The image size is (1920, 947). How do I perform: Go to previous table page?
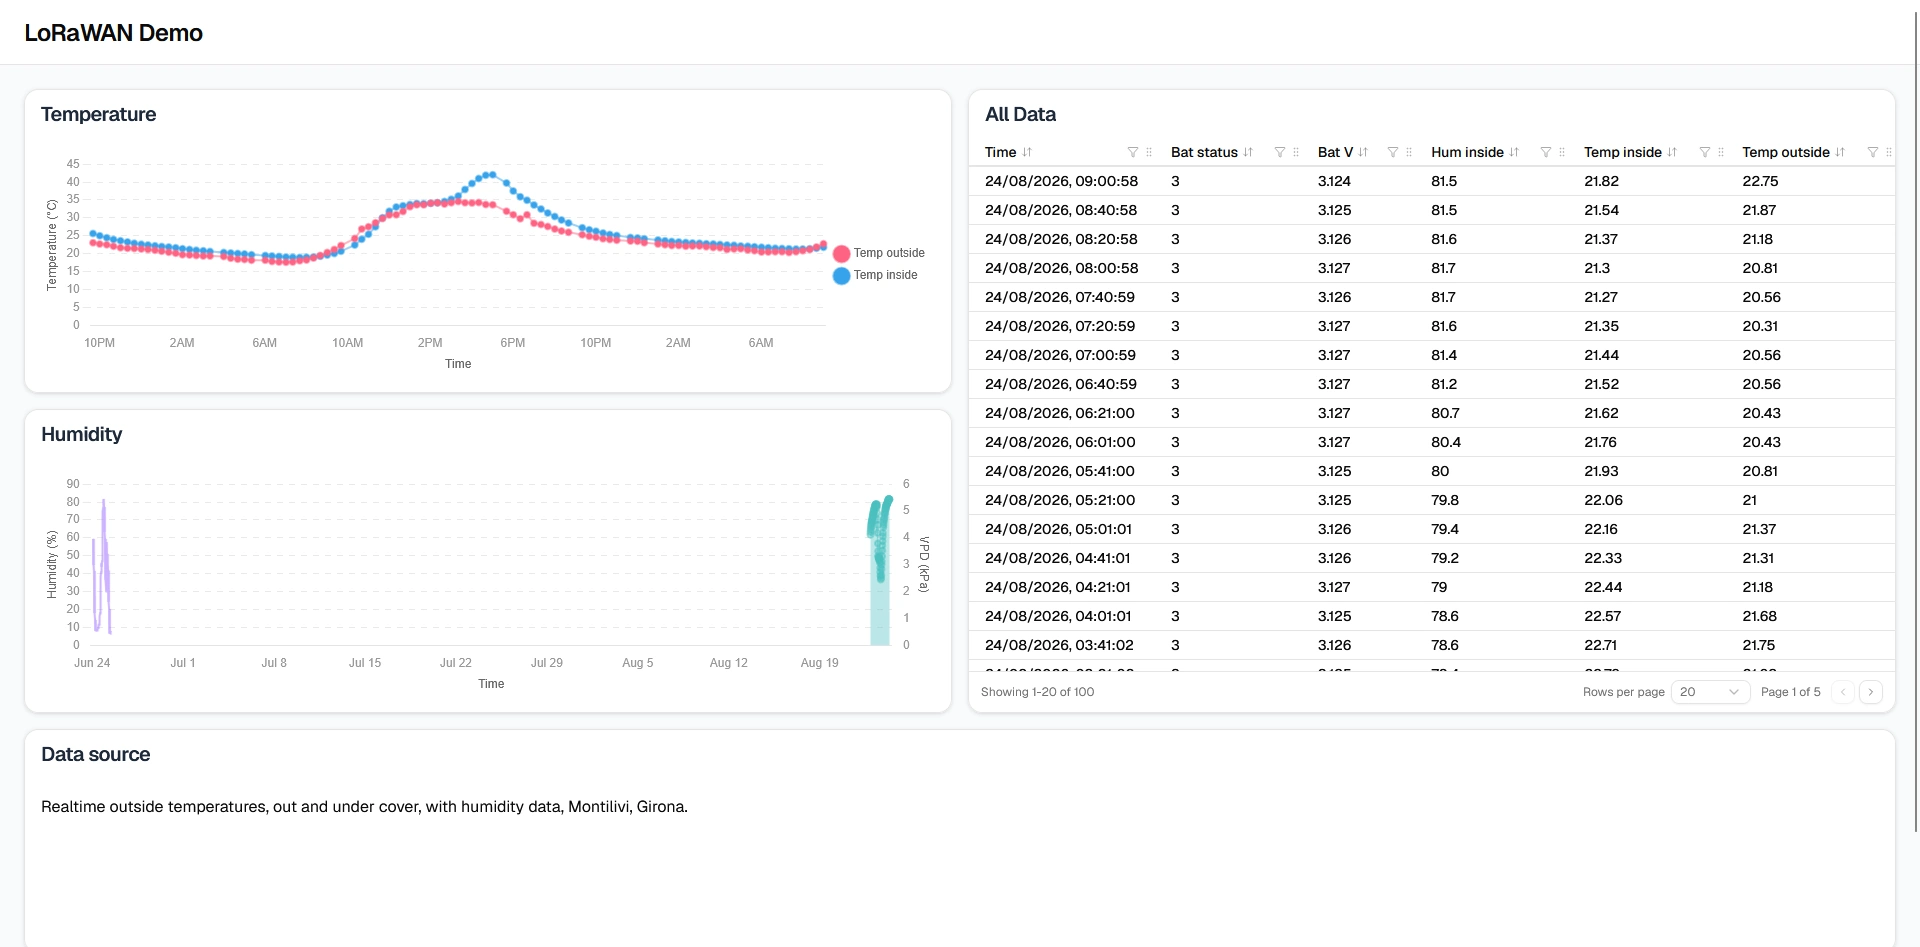(1843, 692)
